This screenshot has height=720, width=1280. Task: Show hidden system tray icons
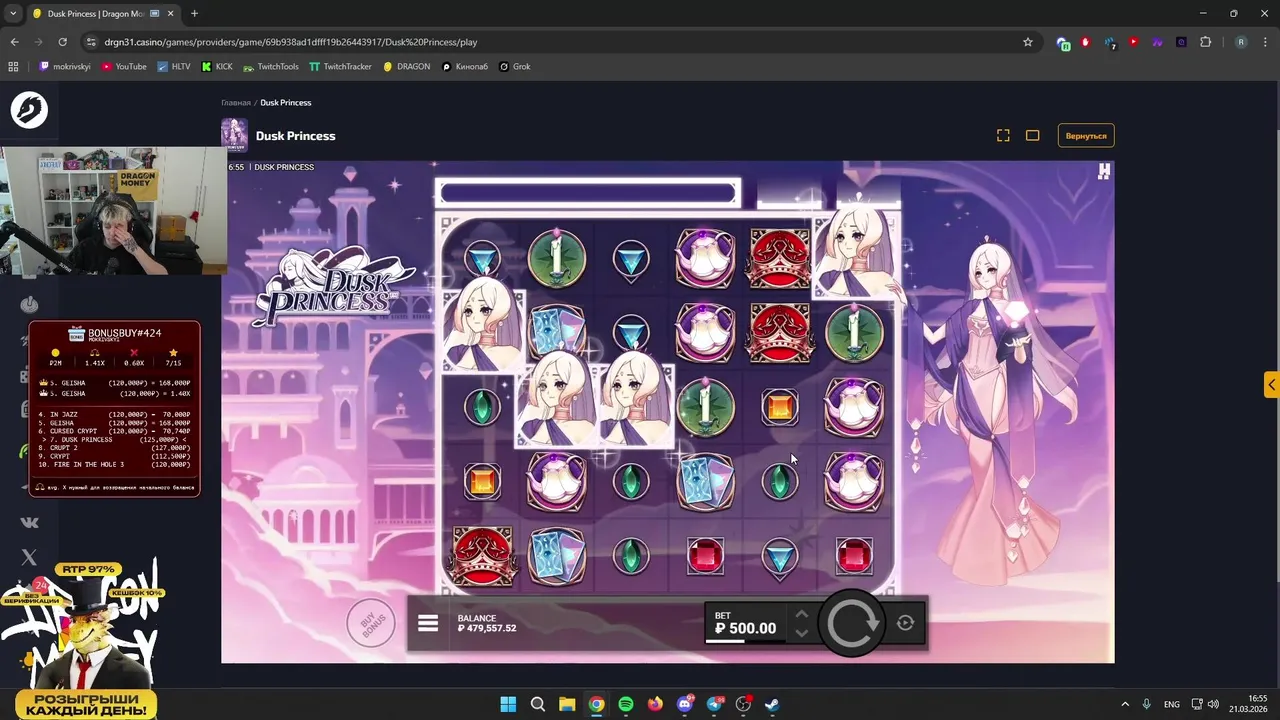click(x=1125, y=704)
